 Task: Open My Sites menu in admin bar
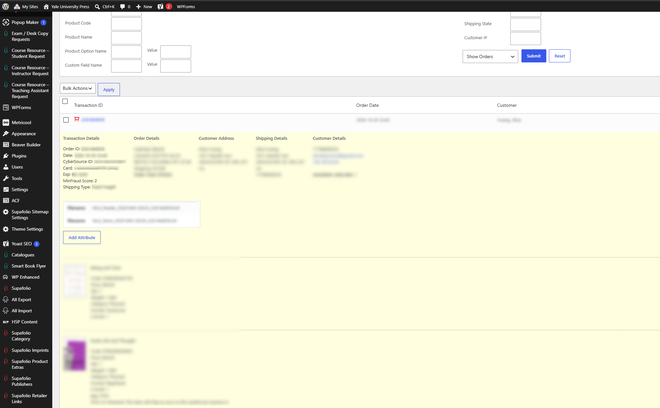click(x=26, y=6)
